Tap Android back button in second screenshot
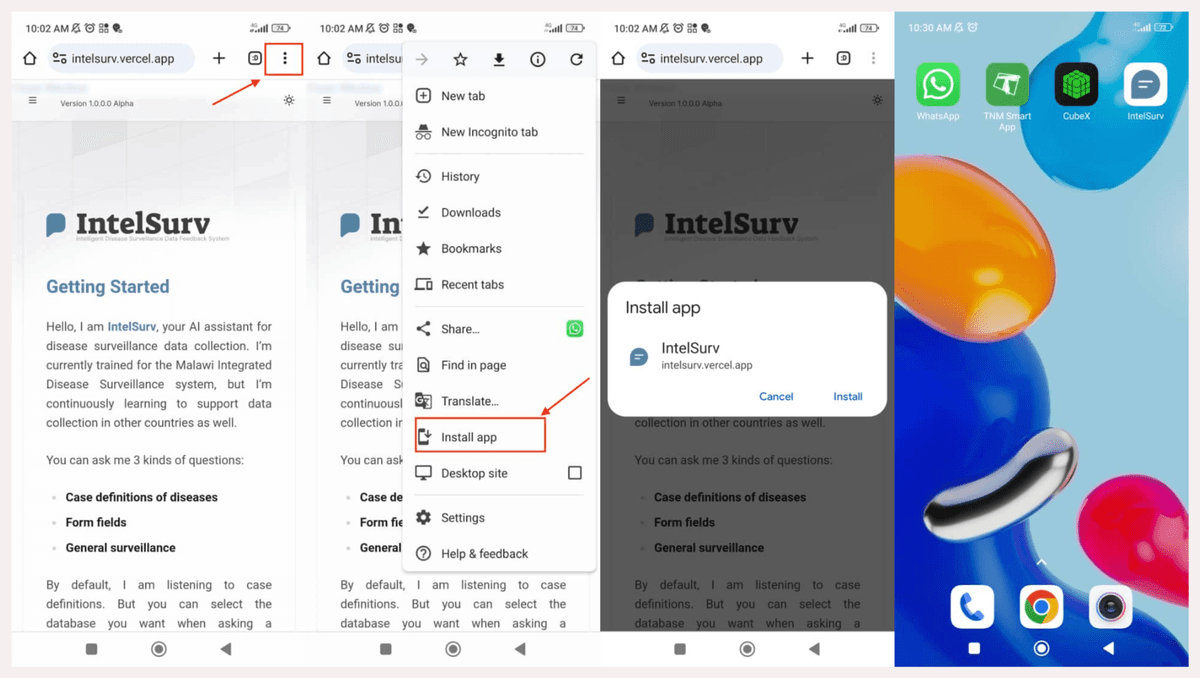The height and width of the screenshot is (678, 1200). (x=519, y=649)
